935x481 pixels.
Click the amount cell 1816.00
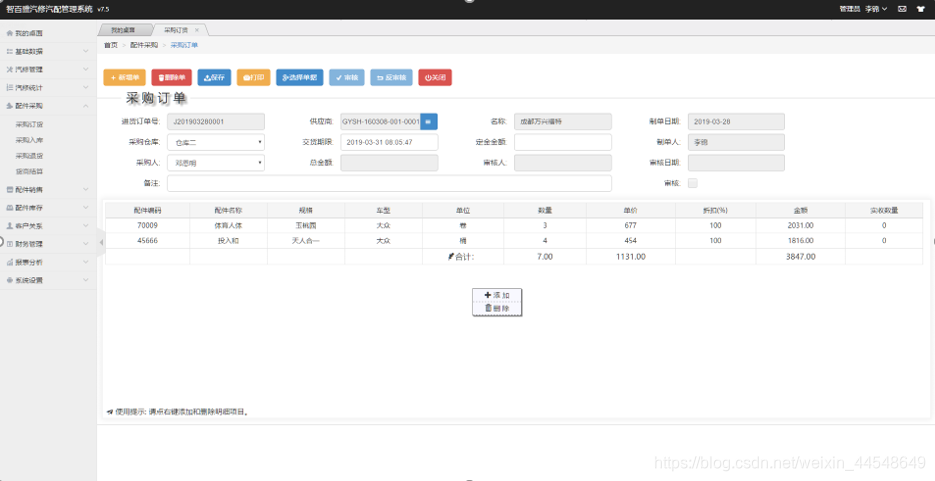[800, 241]
